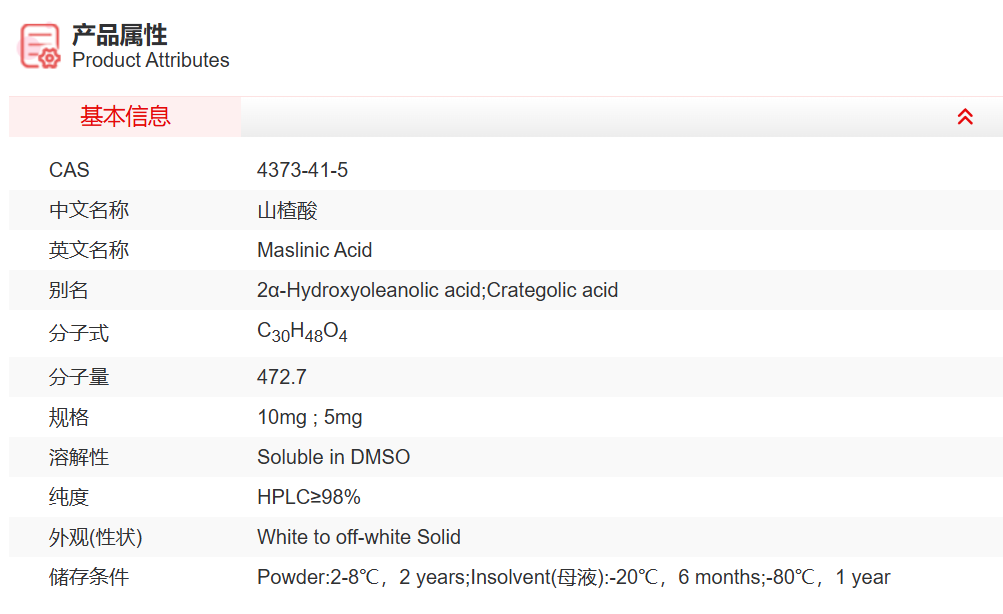Click the 分子式 row label
This screenshot has height=614, width=1003.
(79, 333)
